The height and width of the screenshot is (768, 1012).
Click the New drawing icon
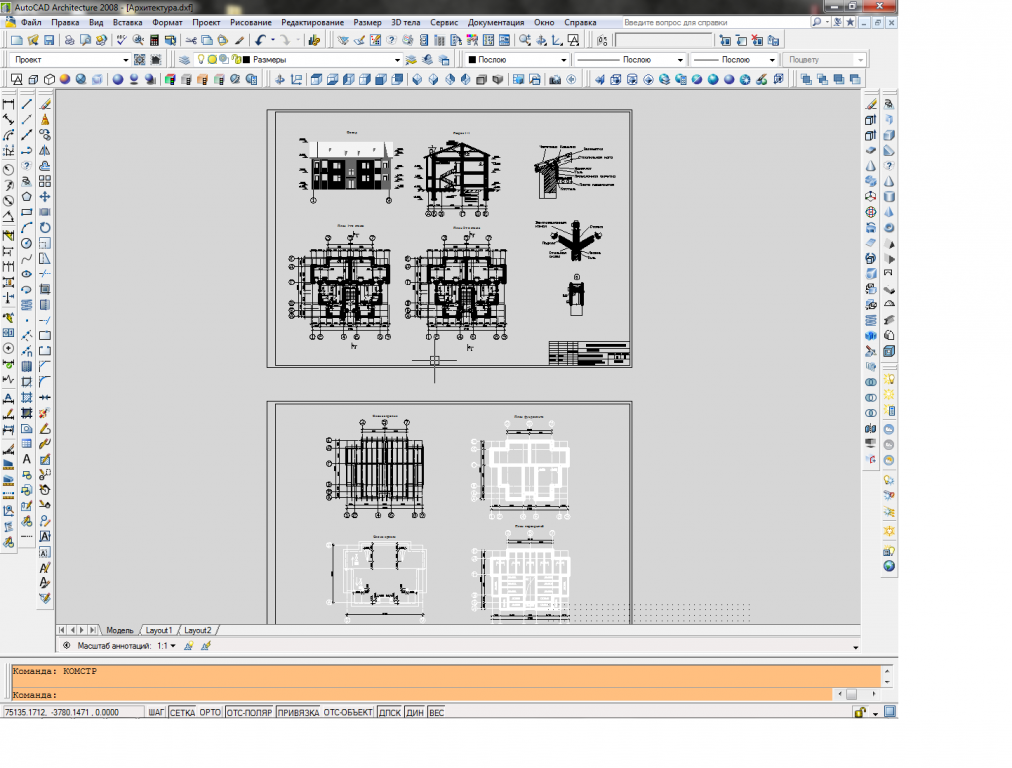pyautogui.click(x=17, y=40)
